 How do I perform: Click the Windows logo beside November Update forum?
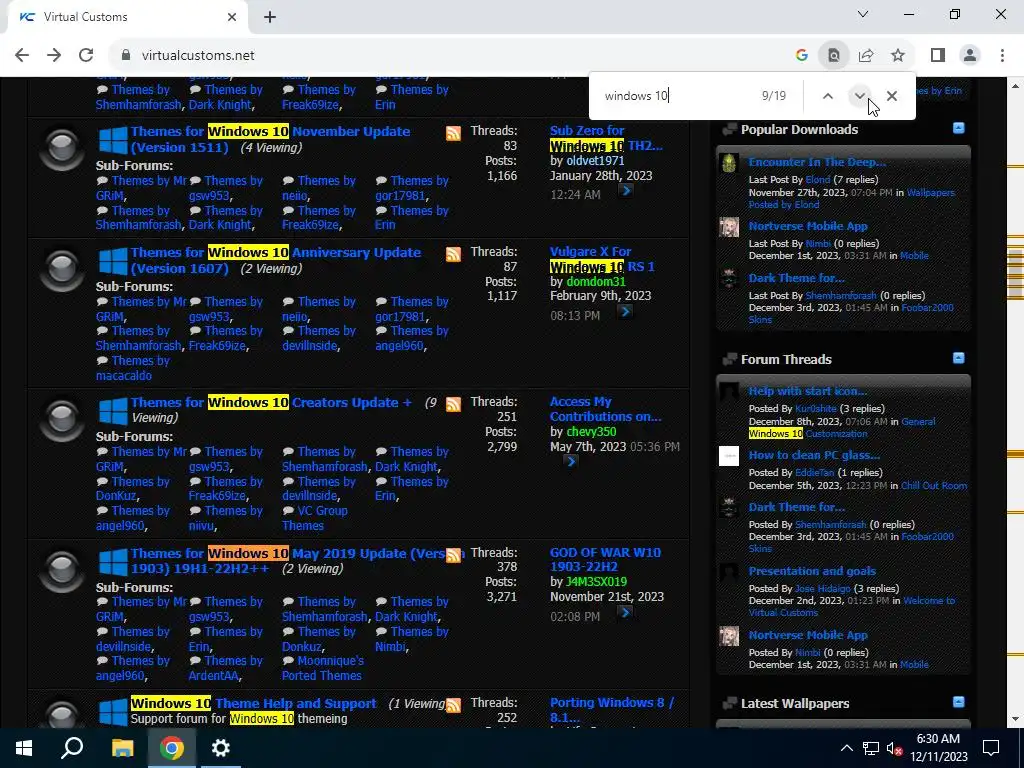click(x=113, y=140)
